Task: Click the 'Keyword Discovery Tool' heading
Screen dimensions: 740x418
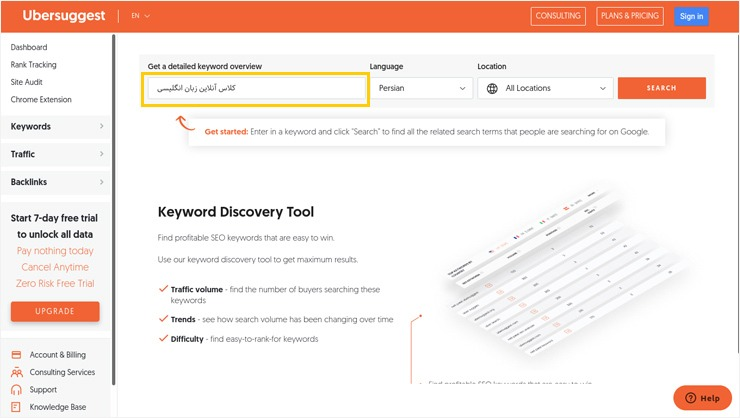Action: pos(235,212)
